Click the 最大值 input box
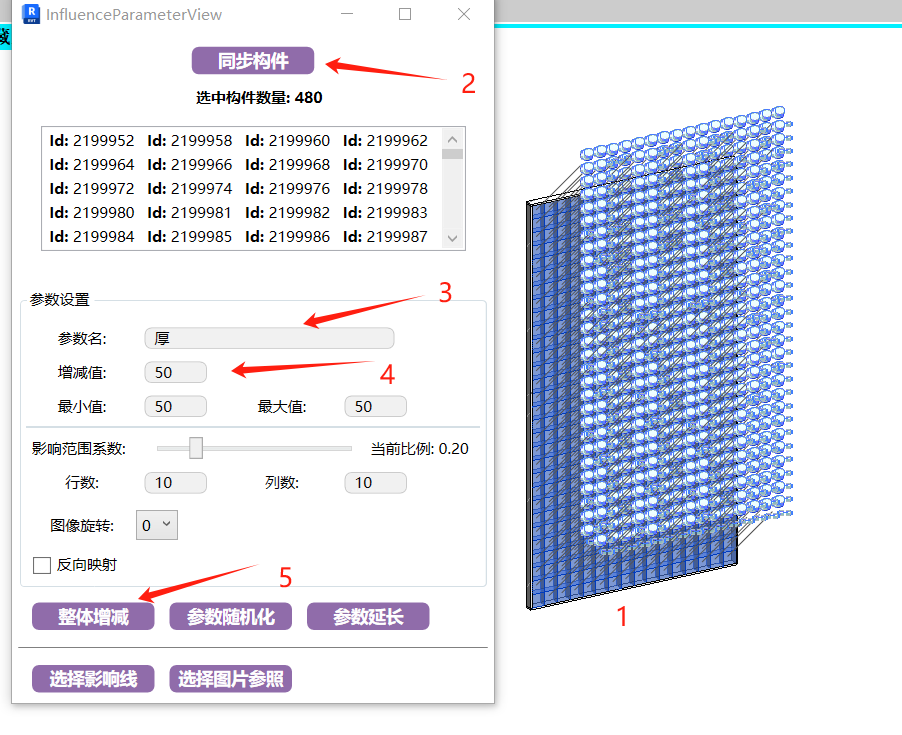This screenshot has width=902, height=735. pos(375,407)
